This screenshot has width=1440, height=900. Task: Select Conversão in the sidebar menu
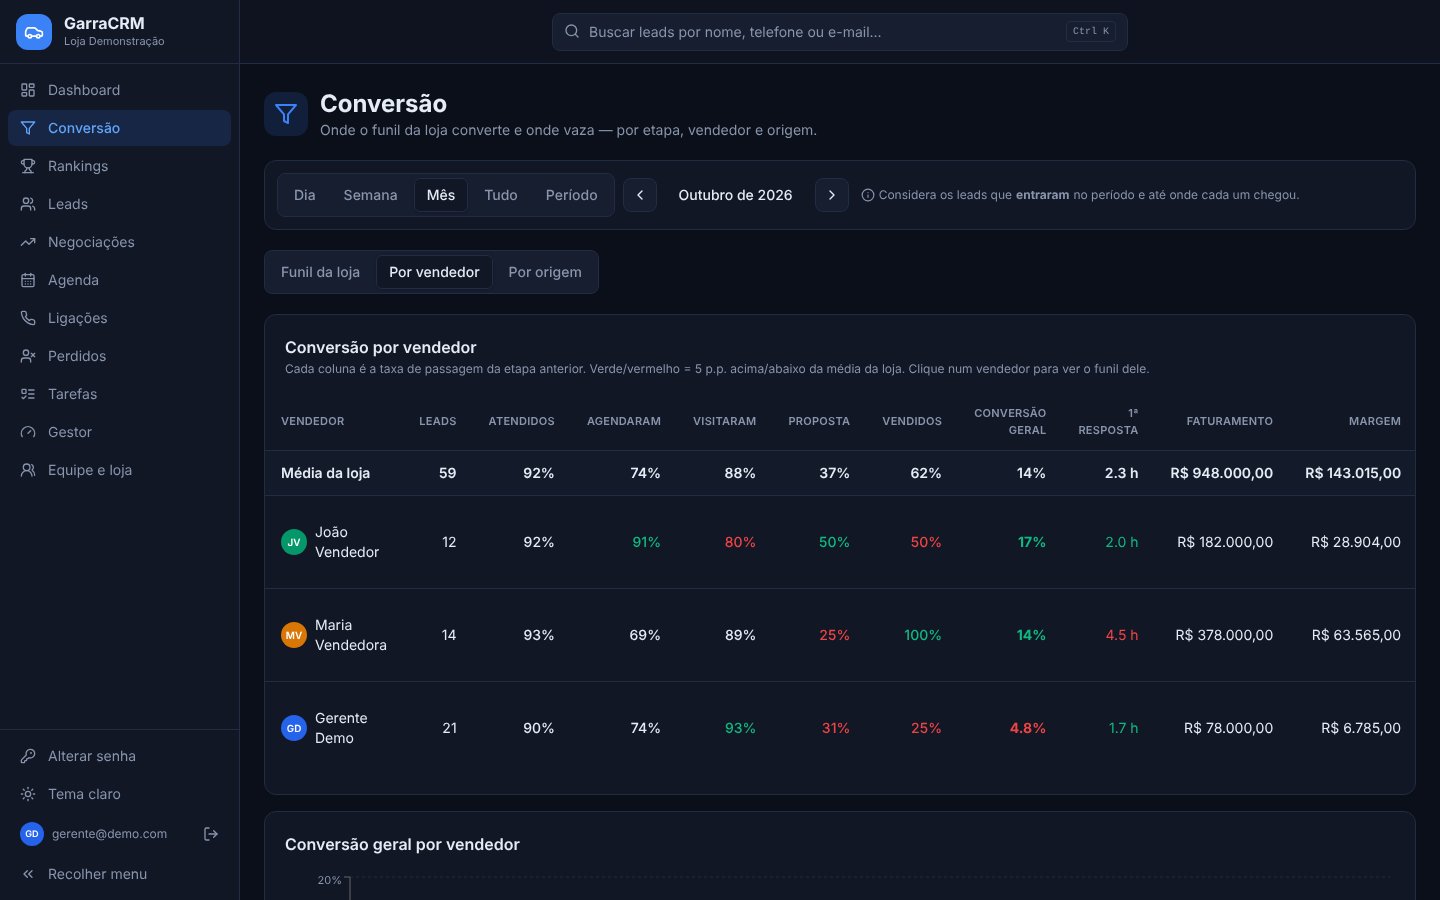(x=119, y=128)
